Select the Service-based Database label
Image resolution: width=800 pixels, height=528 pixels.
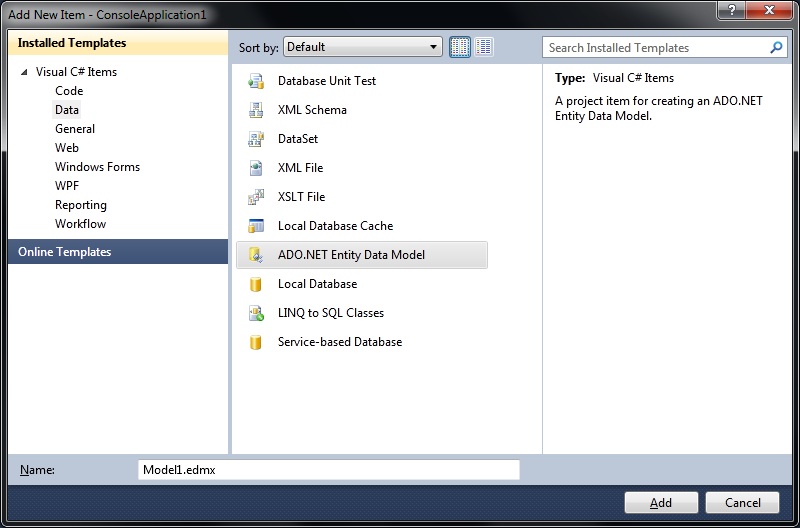(340, 342)
